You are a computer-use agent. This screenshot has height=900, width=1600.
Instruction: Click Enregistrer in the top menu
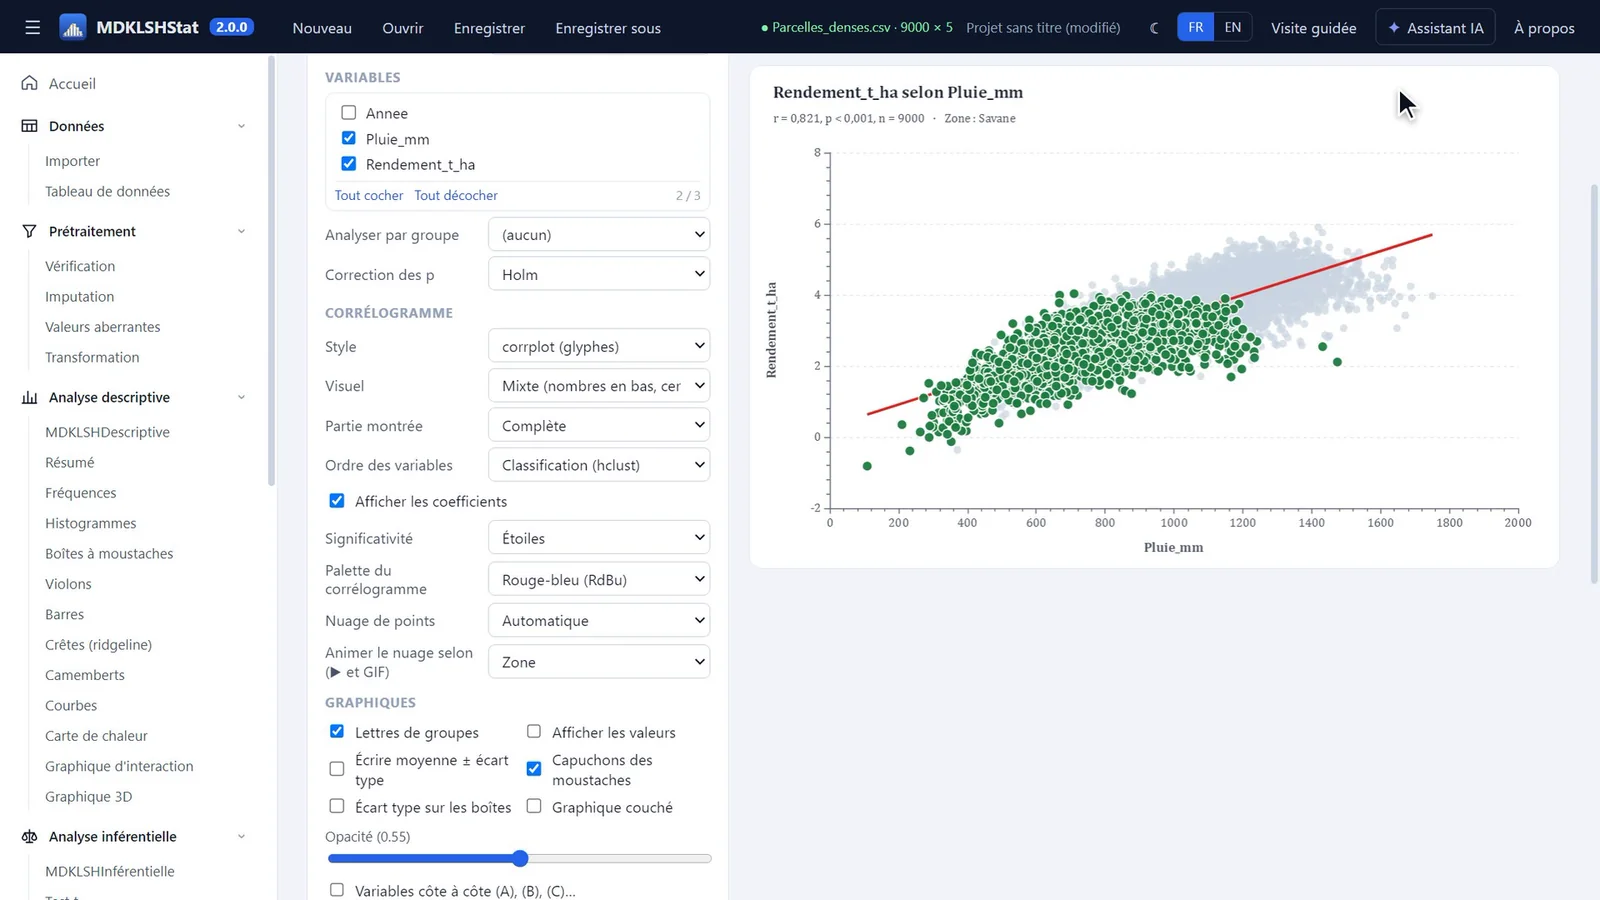coord(489,28)
